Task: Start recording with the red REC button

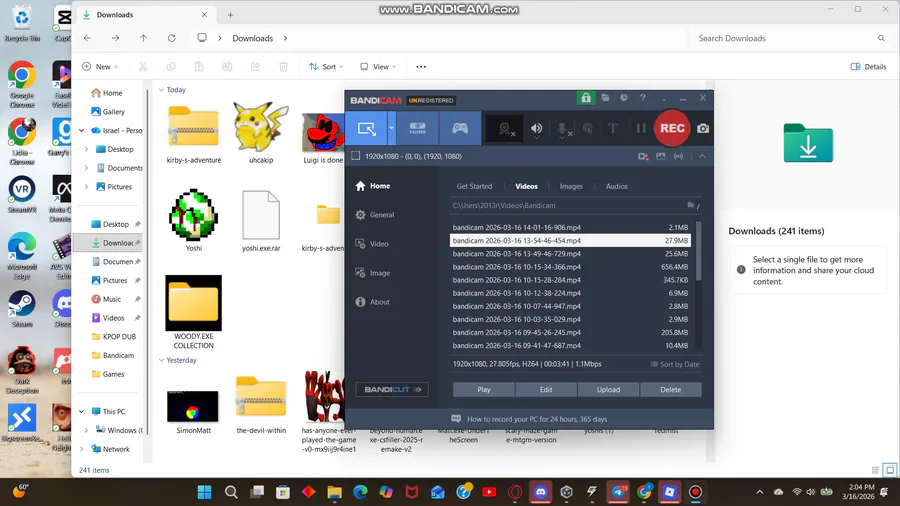Action: pos(672,128)
